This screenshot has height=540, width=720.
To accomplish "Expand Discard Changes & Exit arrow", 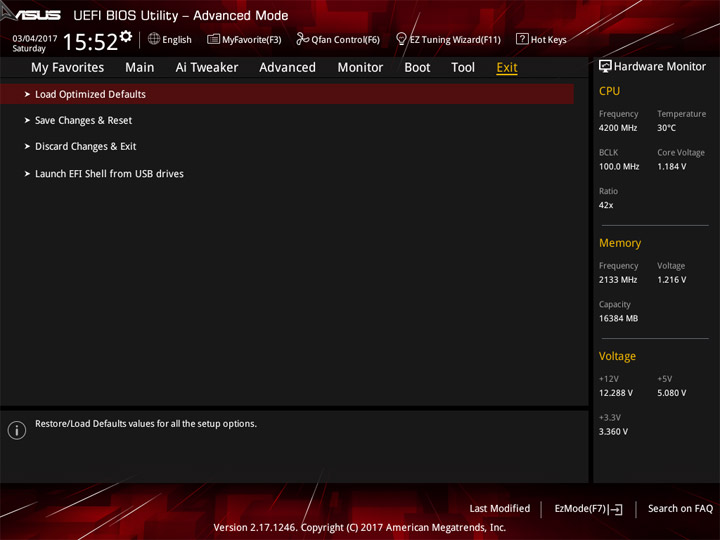I will click(27, 146).
